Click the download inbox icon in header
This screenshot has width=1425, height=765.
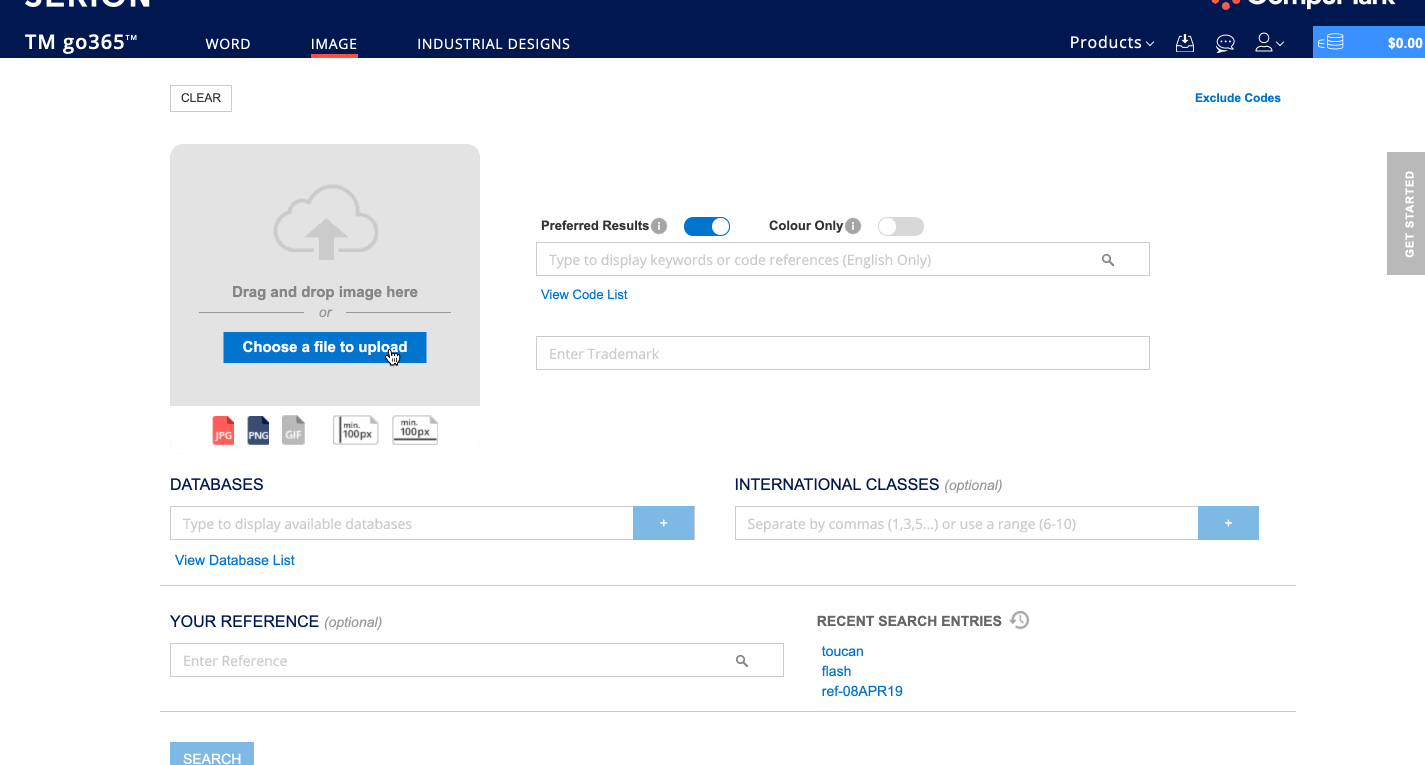point(1185,43)
